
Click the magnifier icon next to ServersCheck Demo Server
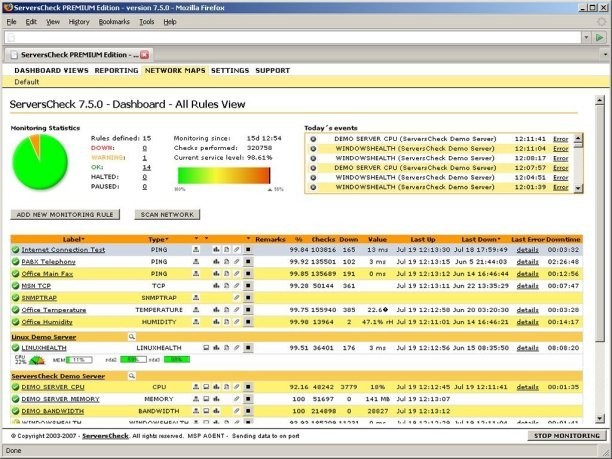click(x=132, y=375)
